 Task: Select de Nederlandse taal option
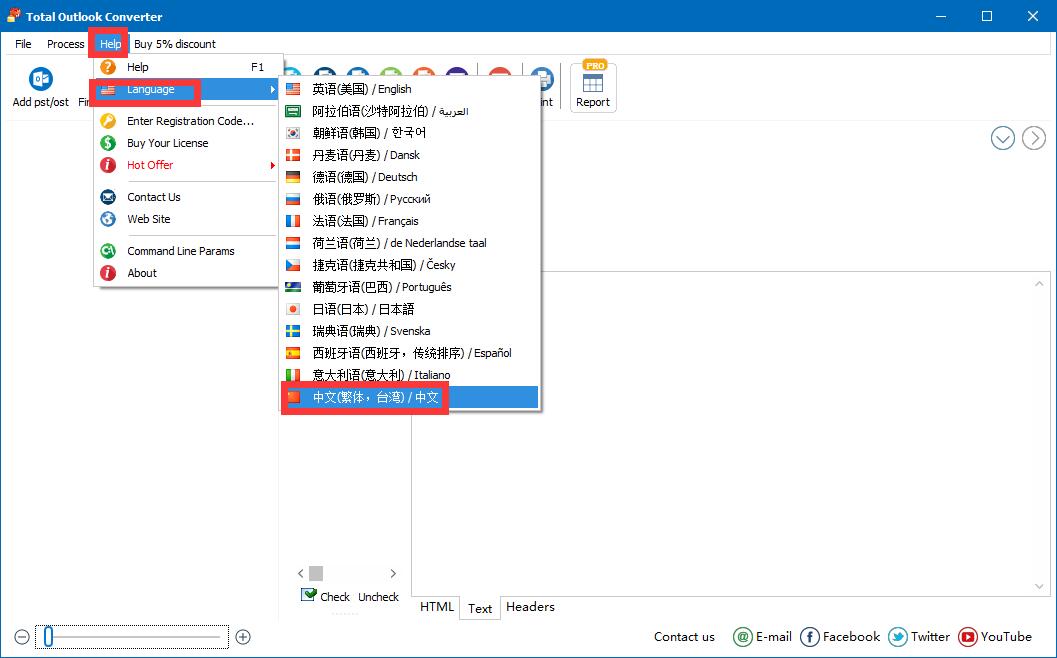410,243
